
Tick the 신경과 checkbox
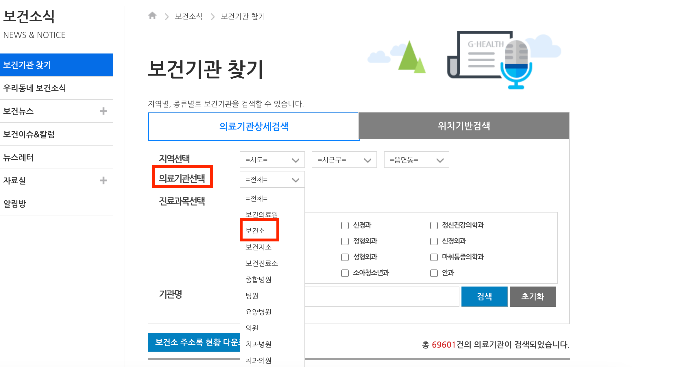click(x=345, y=225)
